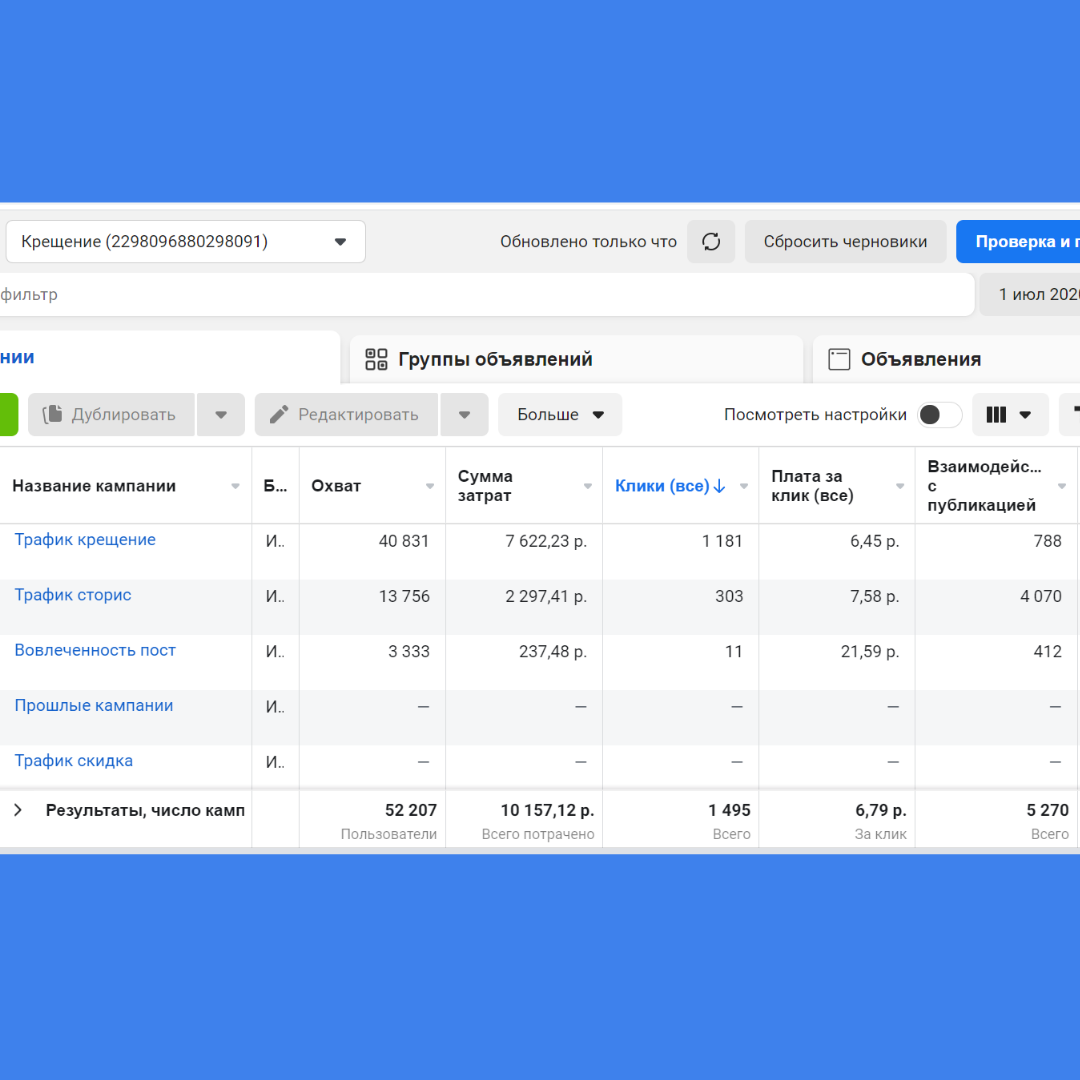This screenshot has height=1080, width=1080.
Task: Click into the filter search field
Action: [485, 295]
